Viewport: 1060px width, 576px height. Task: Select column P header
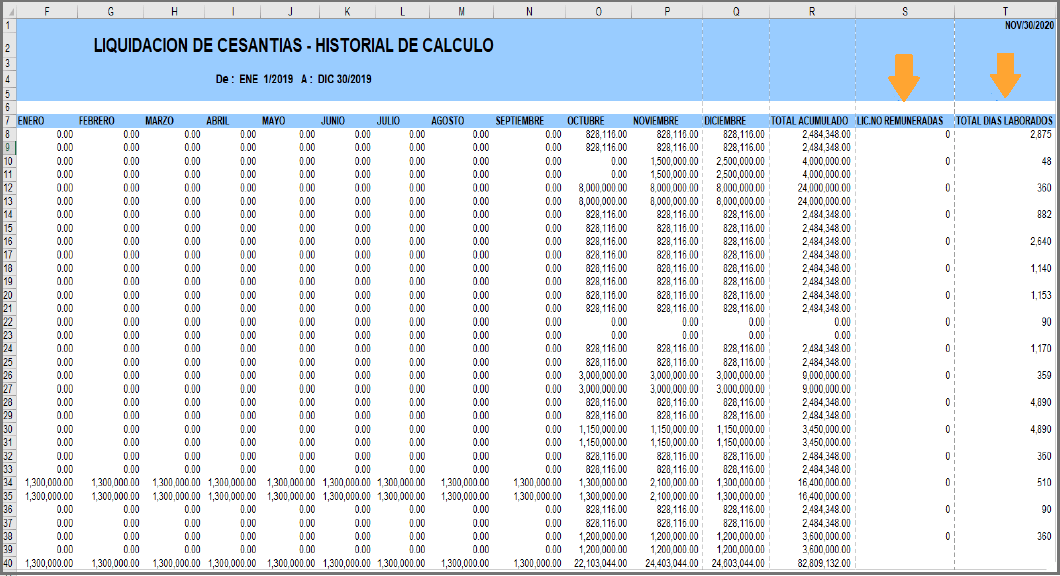(x=667, y=11)
